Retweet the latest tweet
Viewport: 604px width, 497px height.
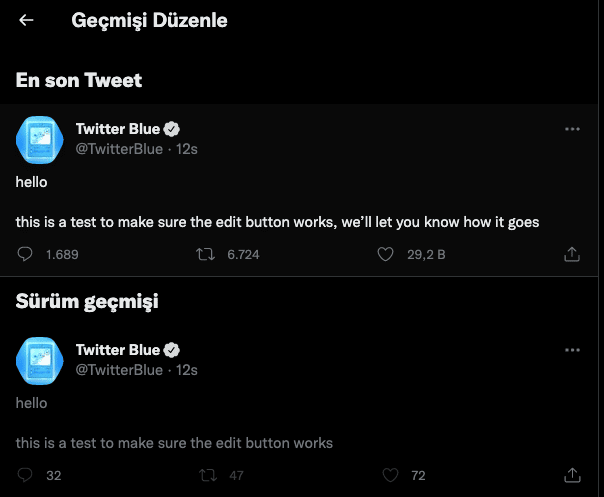click(204, 254)
